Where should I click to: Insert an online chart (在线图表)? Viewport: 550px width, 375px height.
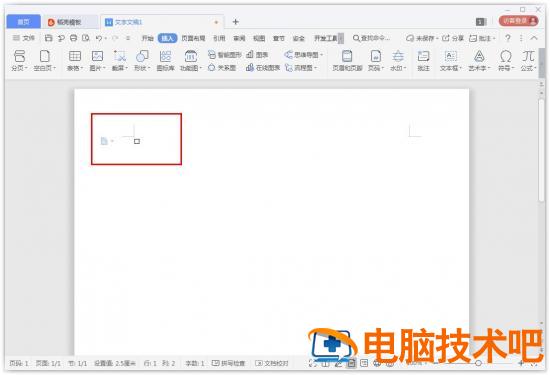point(263,68)
